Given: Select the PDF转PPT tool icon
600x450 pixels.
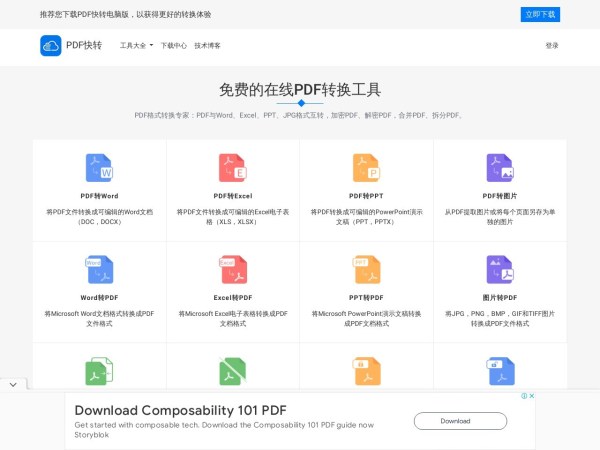Looking at the screenshot, I should (x=366, y=167).
